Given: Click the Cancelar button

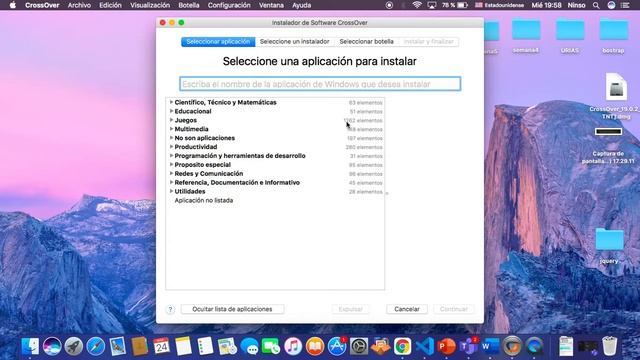Looking at the screenshot, I should (x=407, y=309).
